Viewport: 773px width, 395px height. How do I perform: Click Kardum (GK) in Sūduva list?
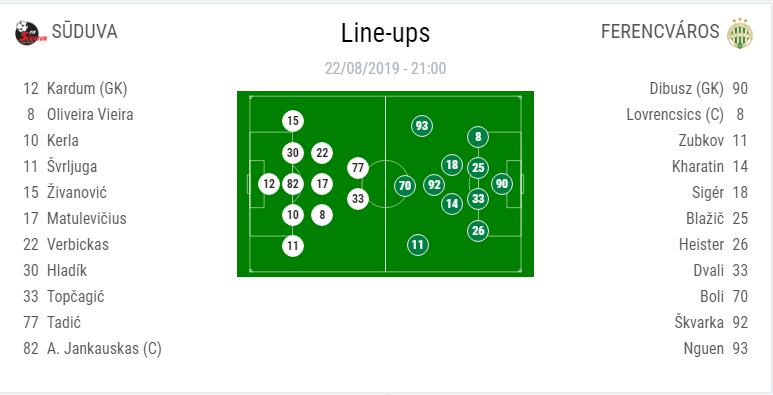tap(87, 89)
